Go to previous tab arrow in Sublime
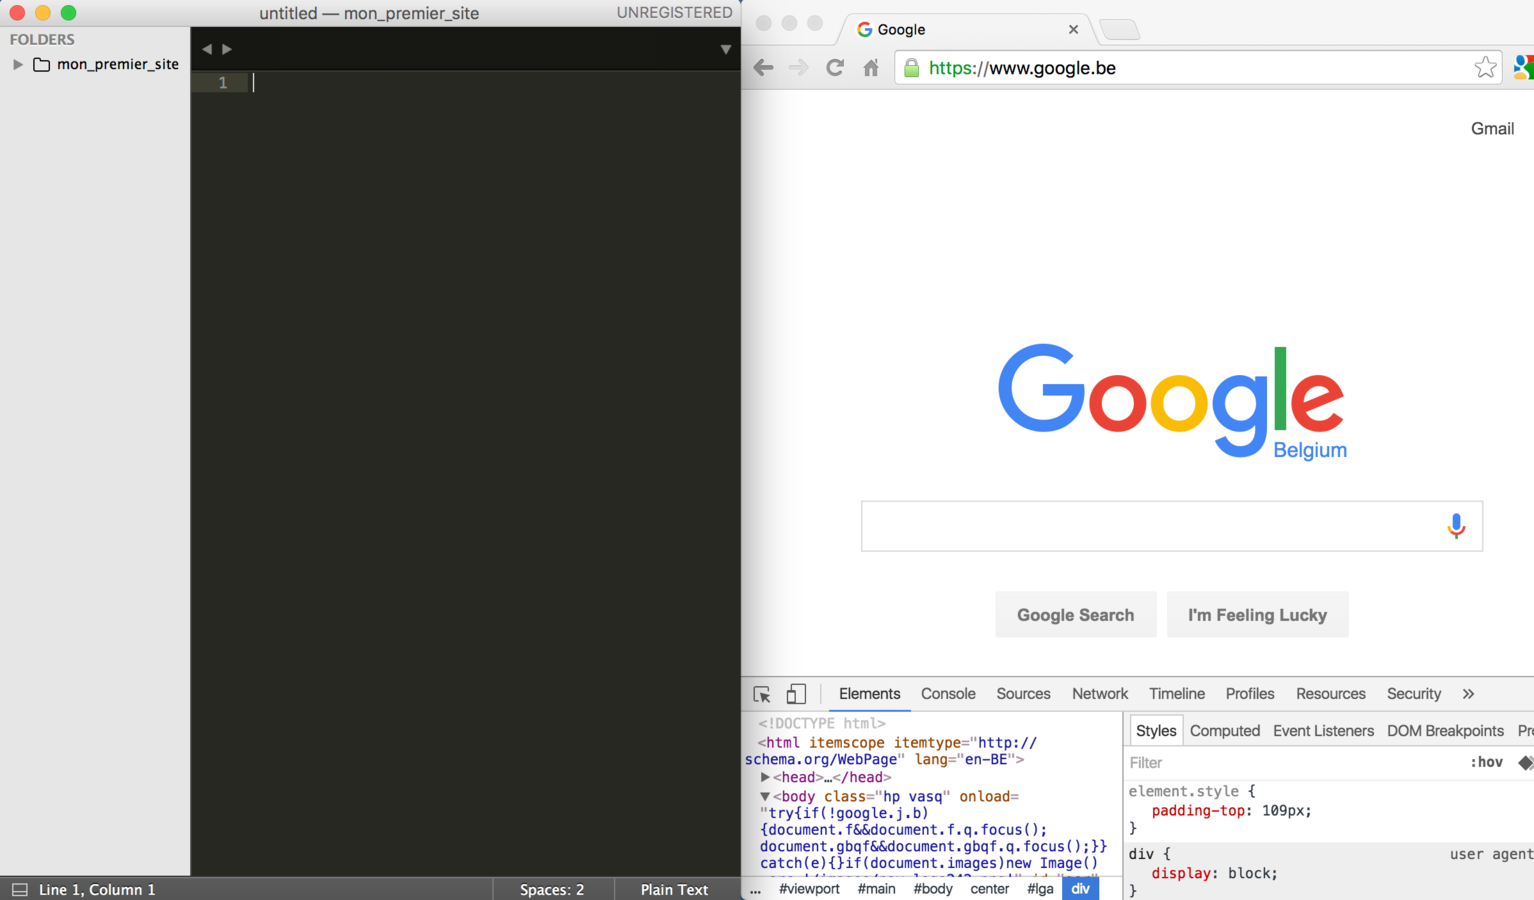This screenshot has height=900, width=1534. [x=207, y=49]
